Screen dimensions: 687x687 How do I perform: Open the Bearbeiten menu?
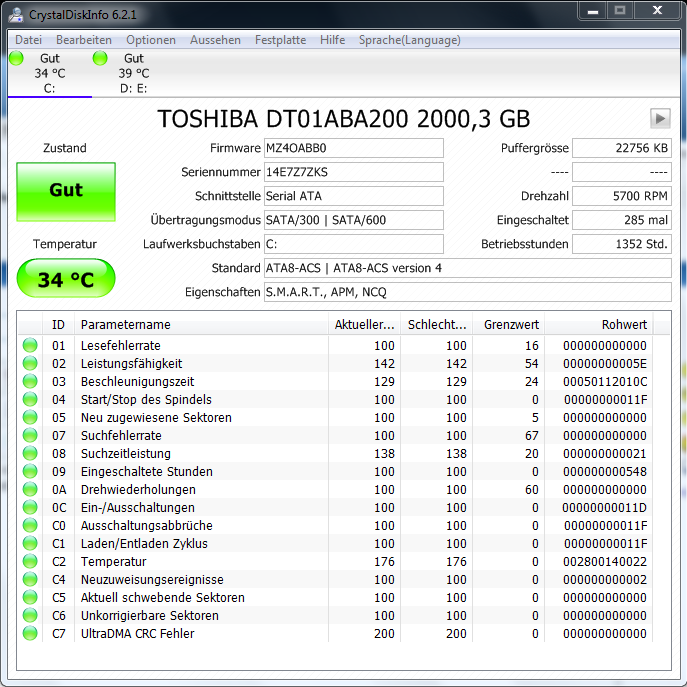(84, 40)
